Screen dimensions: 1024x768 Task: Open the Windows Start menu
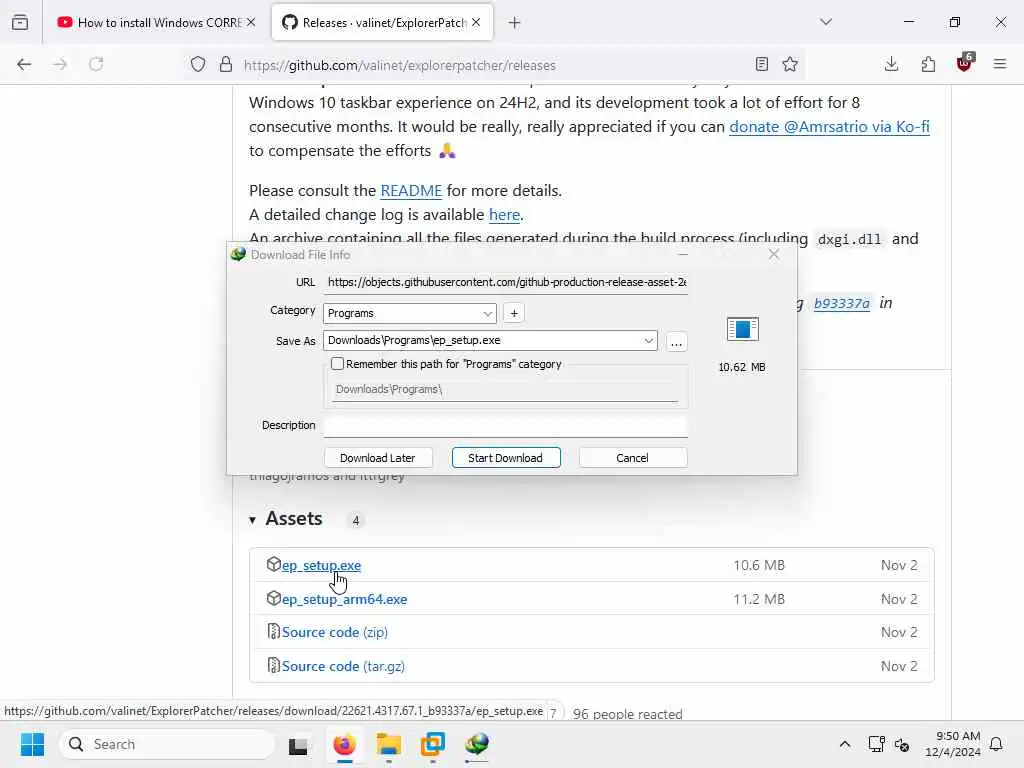32,744
